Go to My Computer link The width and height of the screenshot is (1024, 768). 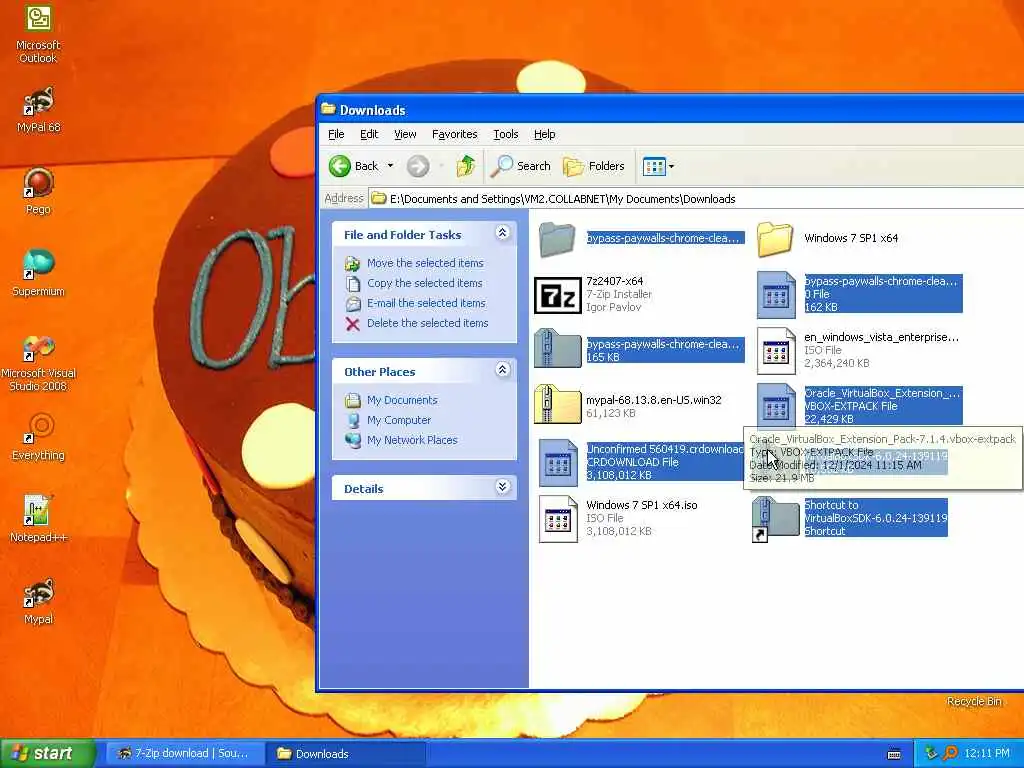click(399, 420)
